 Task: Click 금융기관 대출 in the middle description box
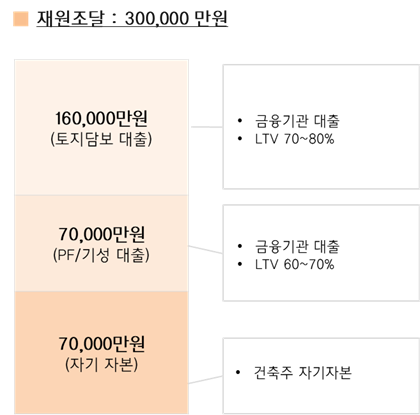(297, 246)
